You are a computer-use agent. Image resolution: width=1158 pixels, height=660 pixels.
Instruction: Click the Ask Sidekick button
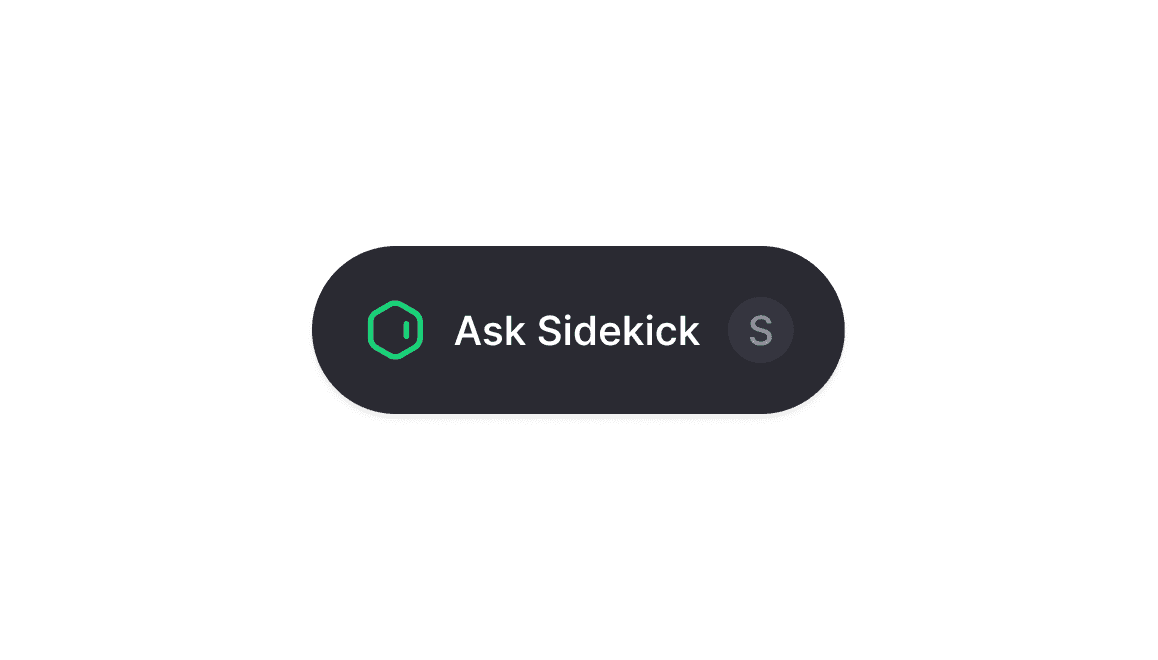578,330
